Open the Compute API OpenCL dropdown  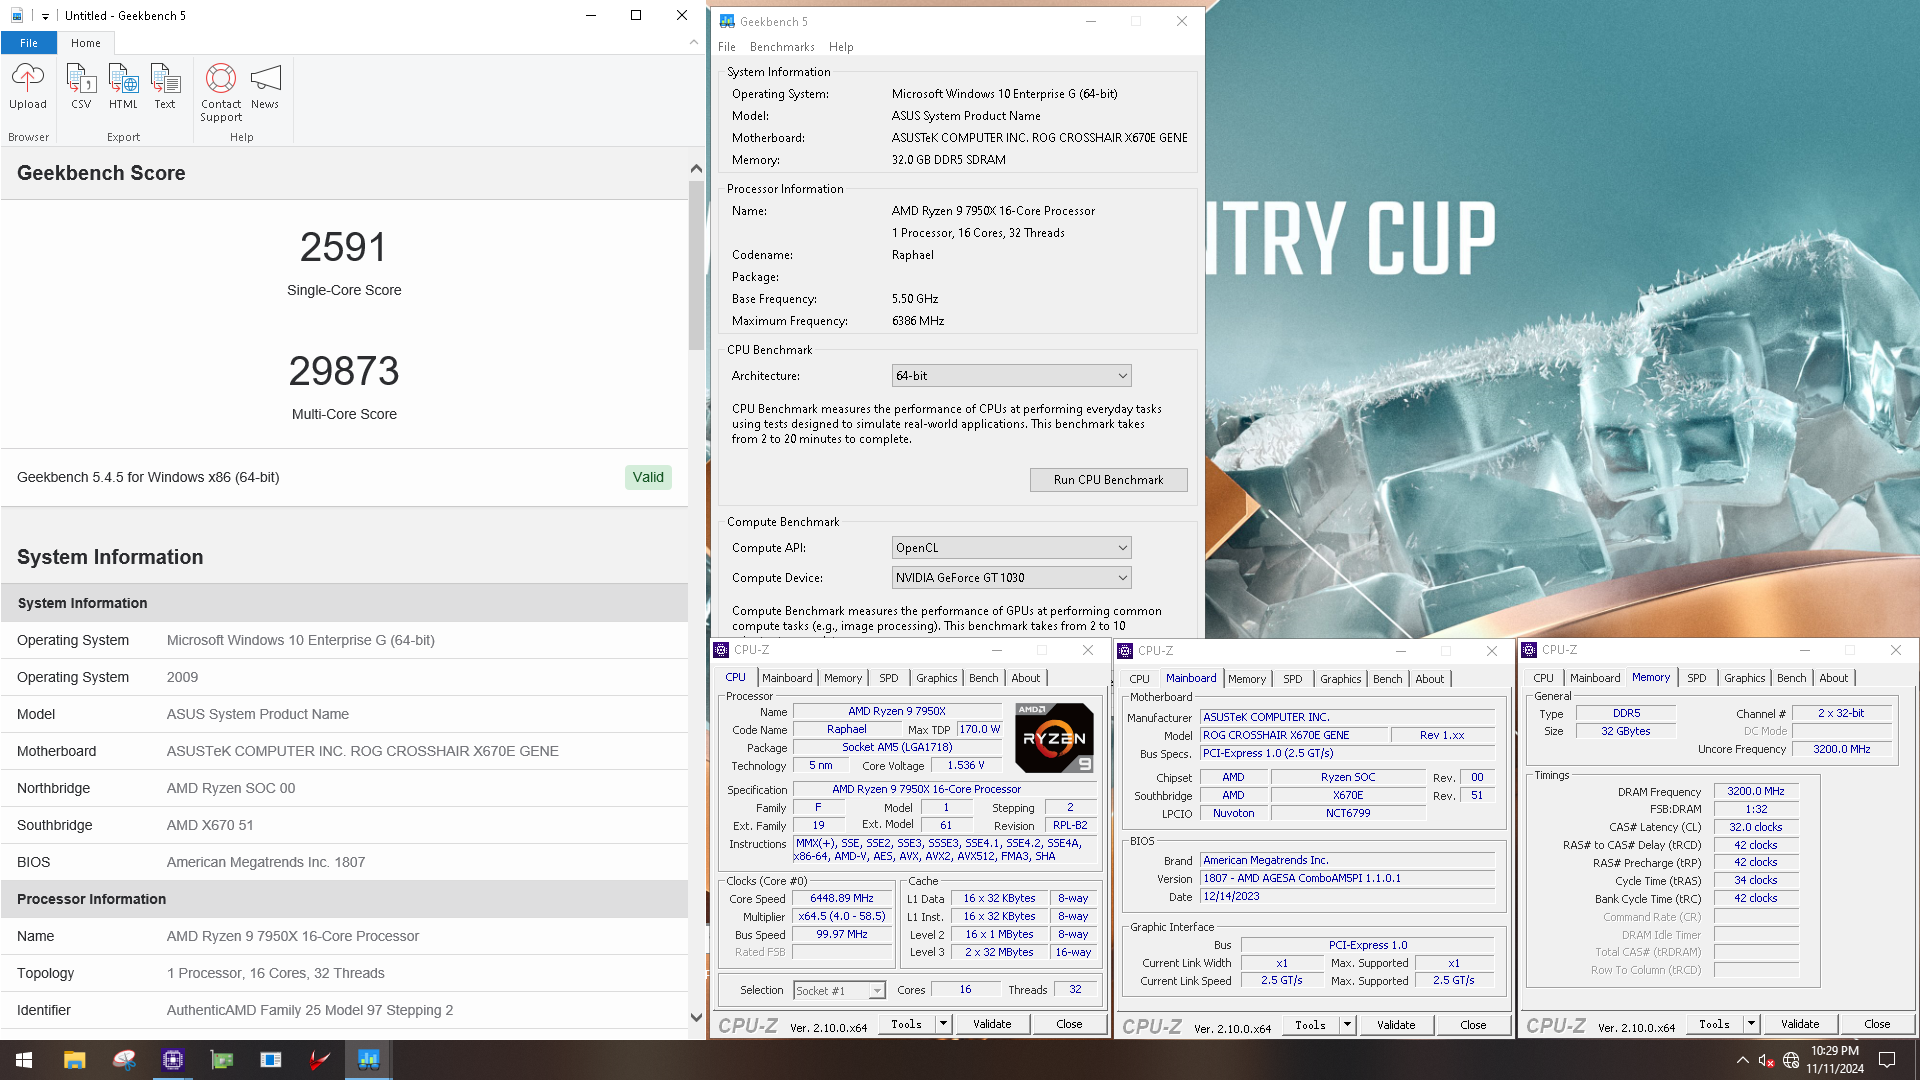pos(1011,548)
